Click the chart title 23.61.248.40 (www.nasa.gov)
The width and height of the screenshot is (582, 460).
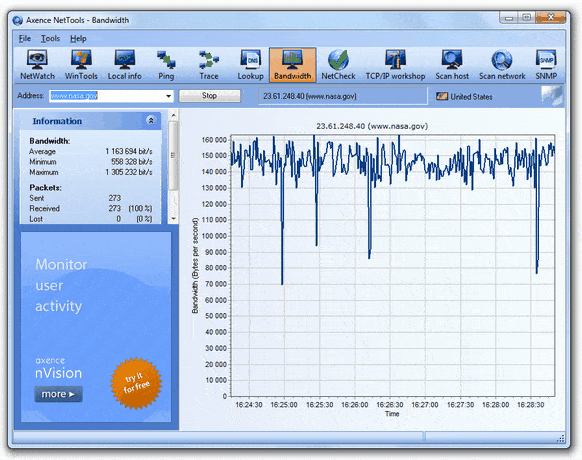click(372, 126)
